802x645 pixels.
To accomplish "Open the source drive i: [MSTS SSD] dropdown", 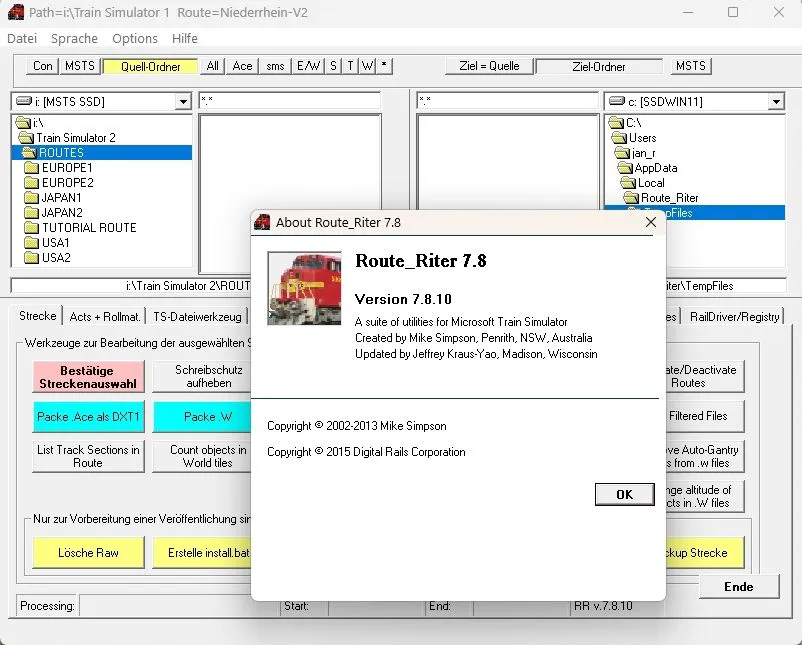I will [x=183, y=102].
